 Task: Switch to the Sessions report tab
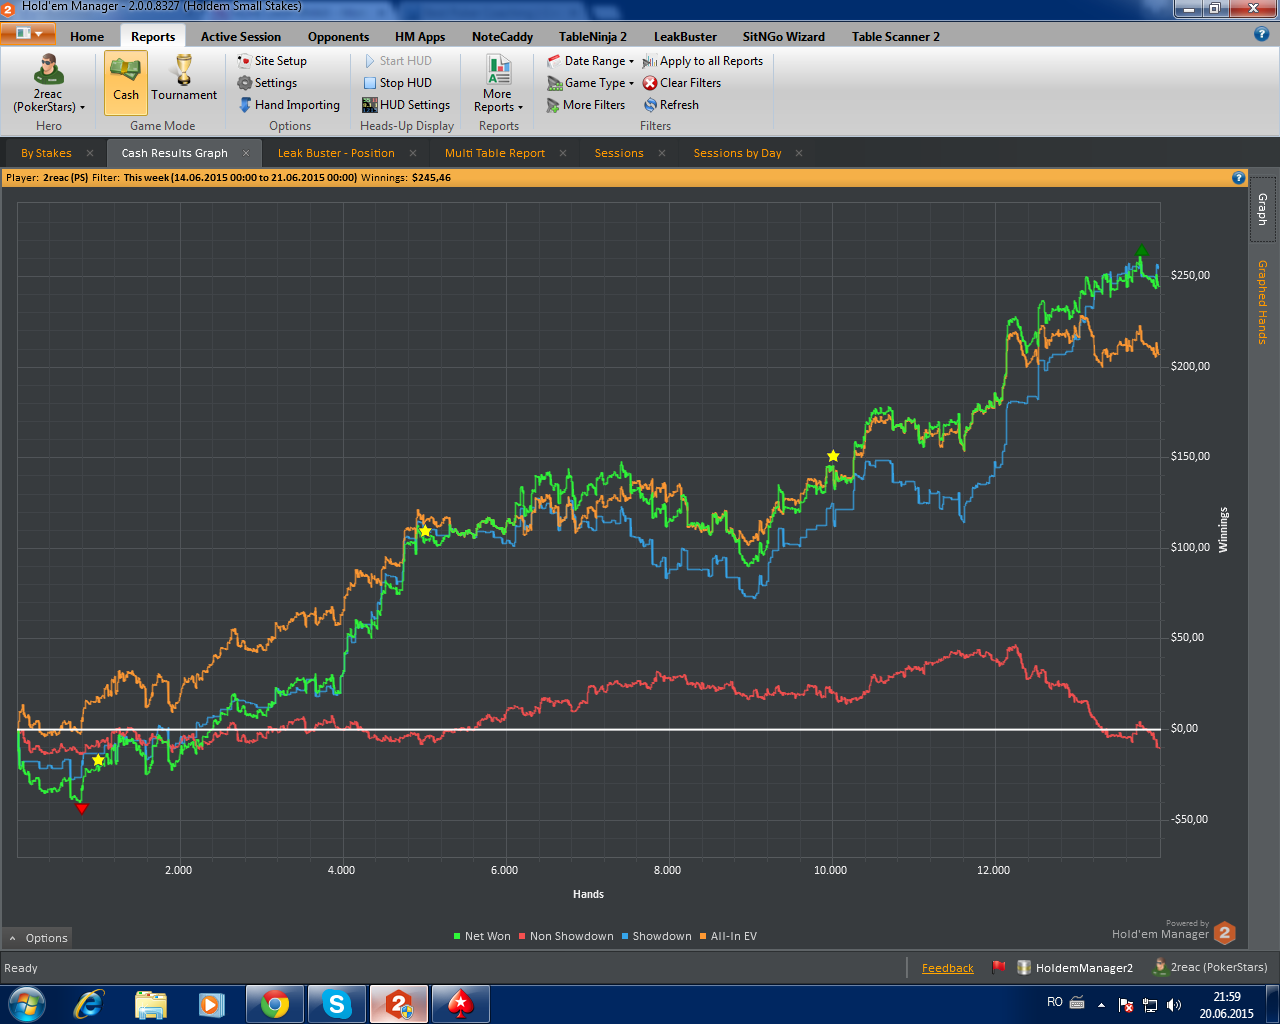click(x=619, y=153)
